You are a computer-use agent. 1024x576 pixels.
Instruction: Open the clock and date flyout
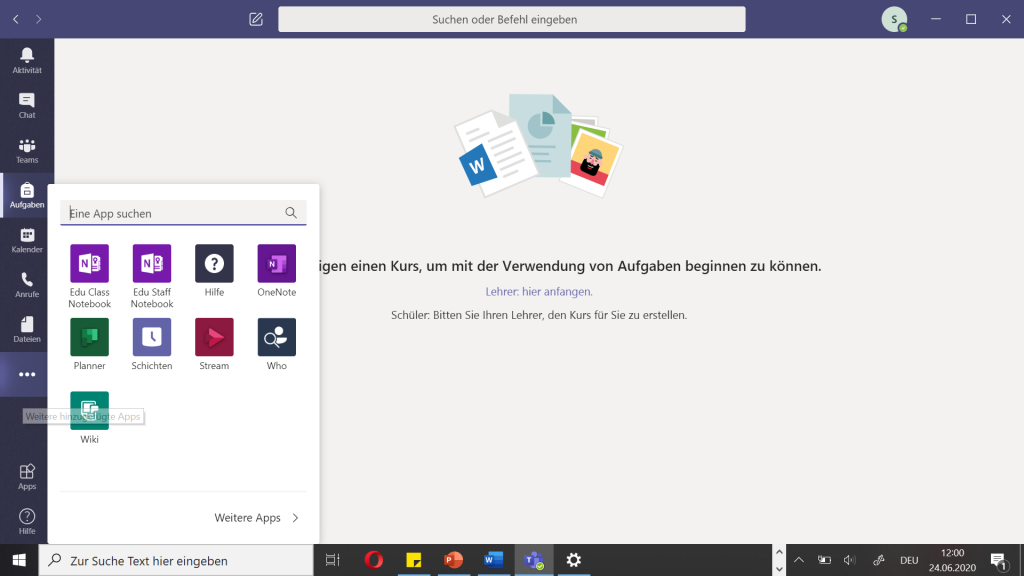pos(952,560)
